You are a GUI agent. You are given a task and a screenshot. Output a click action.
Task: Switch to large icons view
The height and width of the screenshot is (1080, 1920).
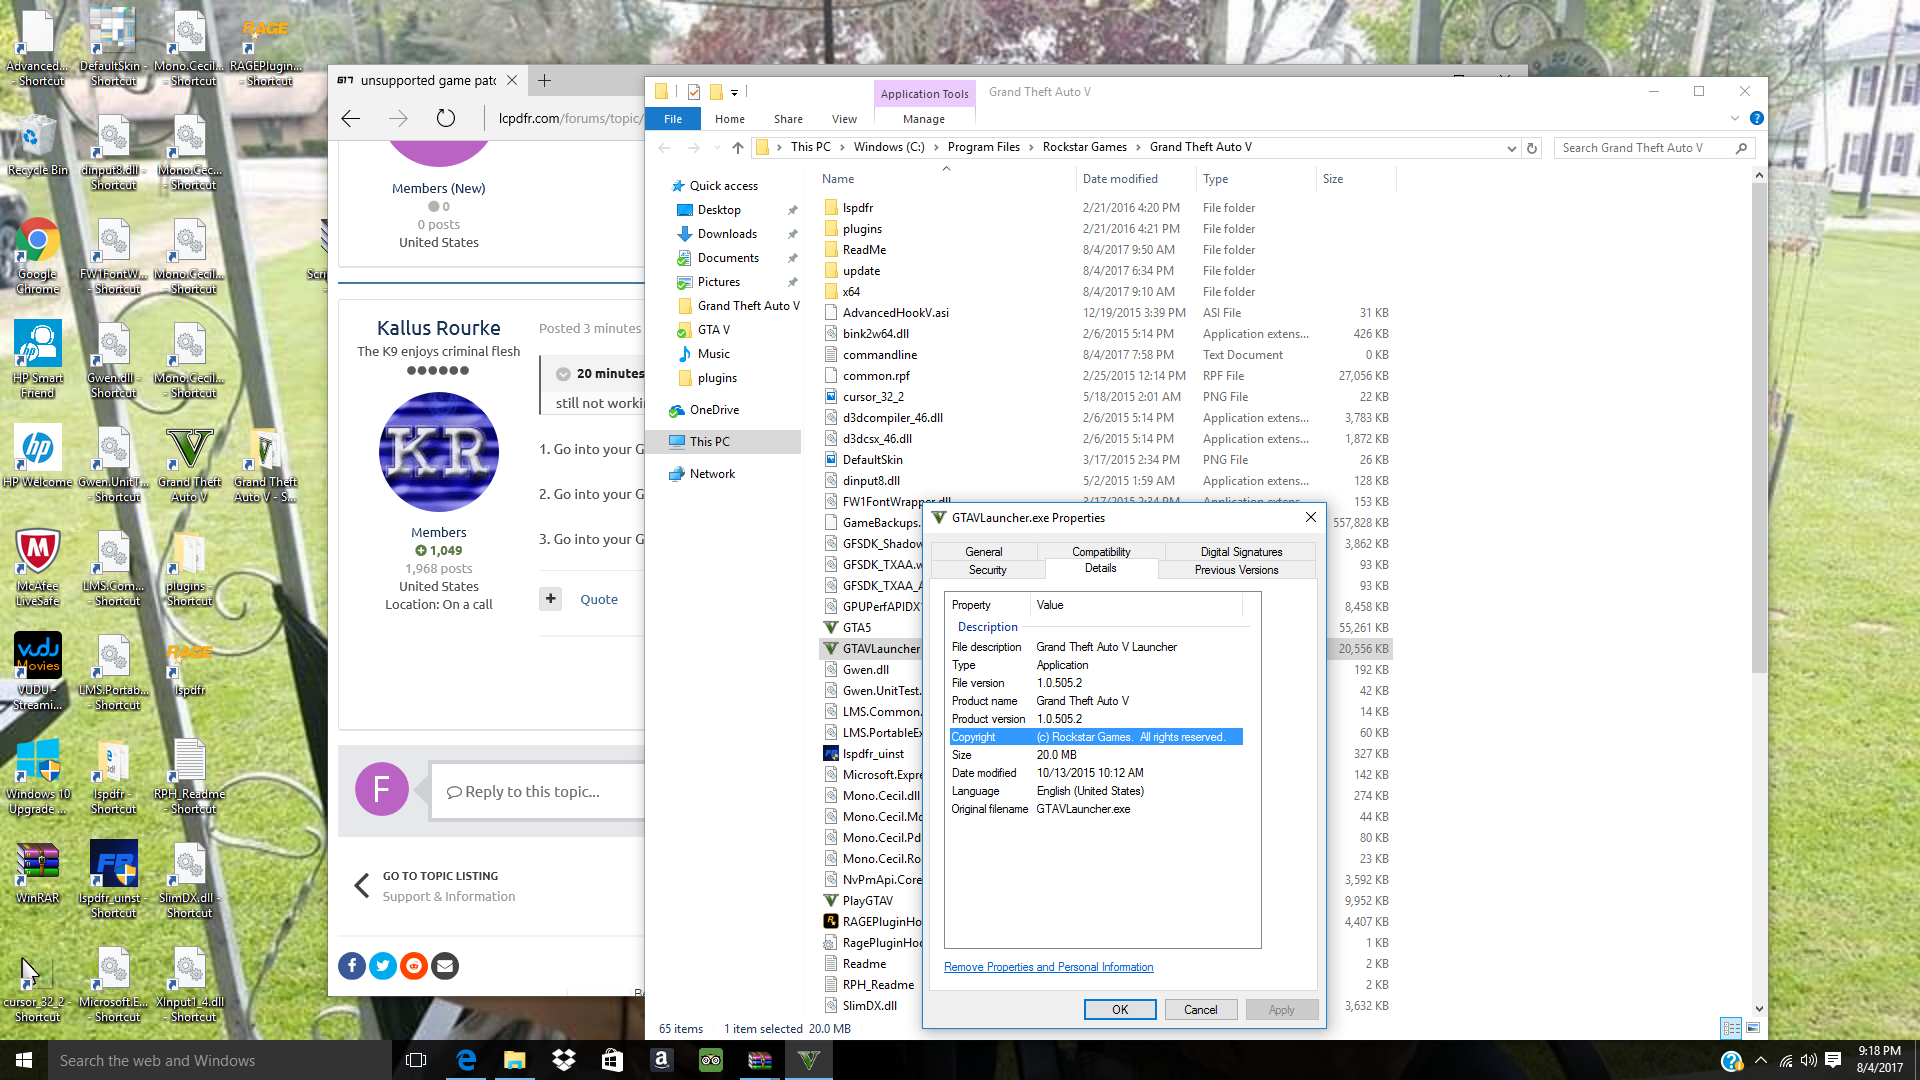(1753, 1028)
